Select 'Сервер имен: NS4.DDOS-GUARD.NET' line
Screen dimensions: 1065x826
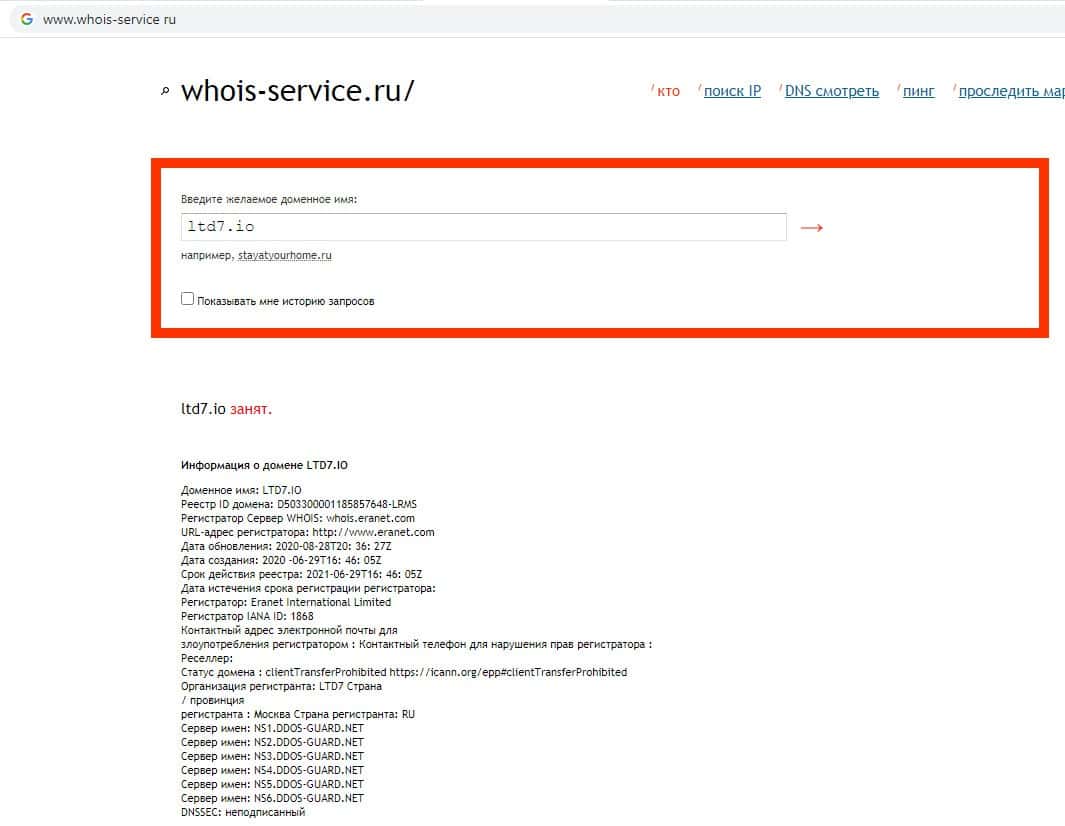coord(272,770)
